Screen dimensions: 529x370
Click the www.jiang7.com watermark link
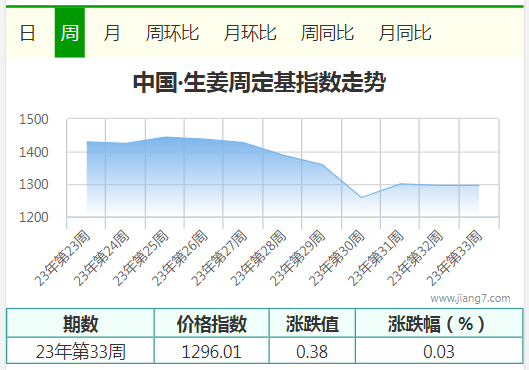point(470,298)
